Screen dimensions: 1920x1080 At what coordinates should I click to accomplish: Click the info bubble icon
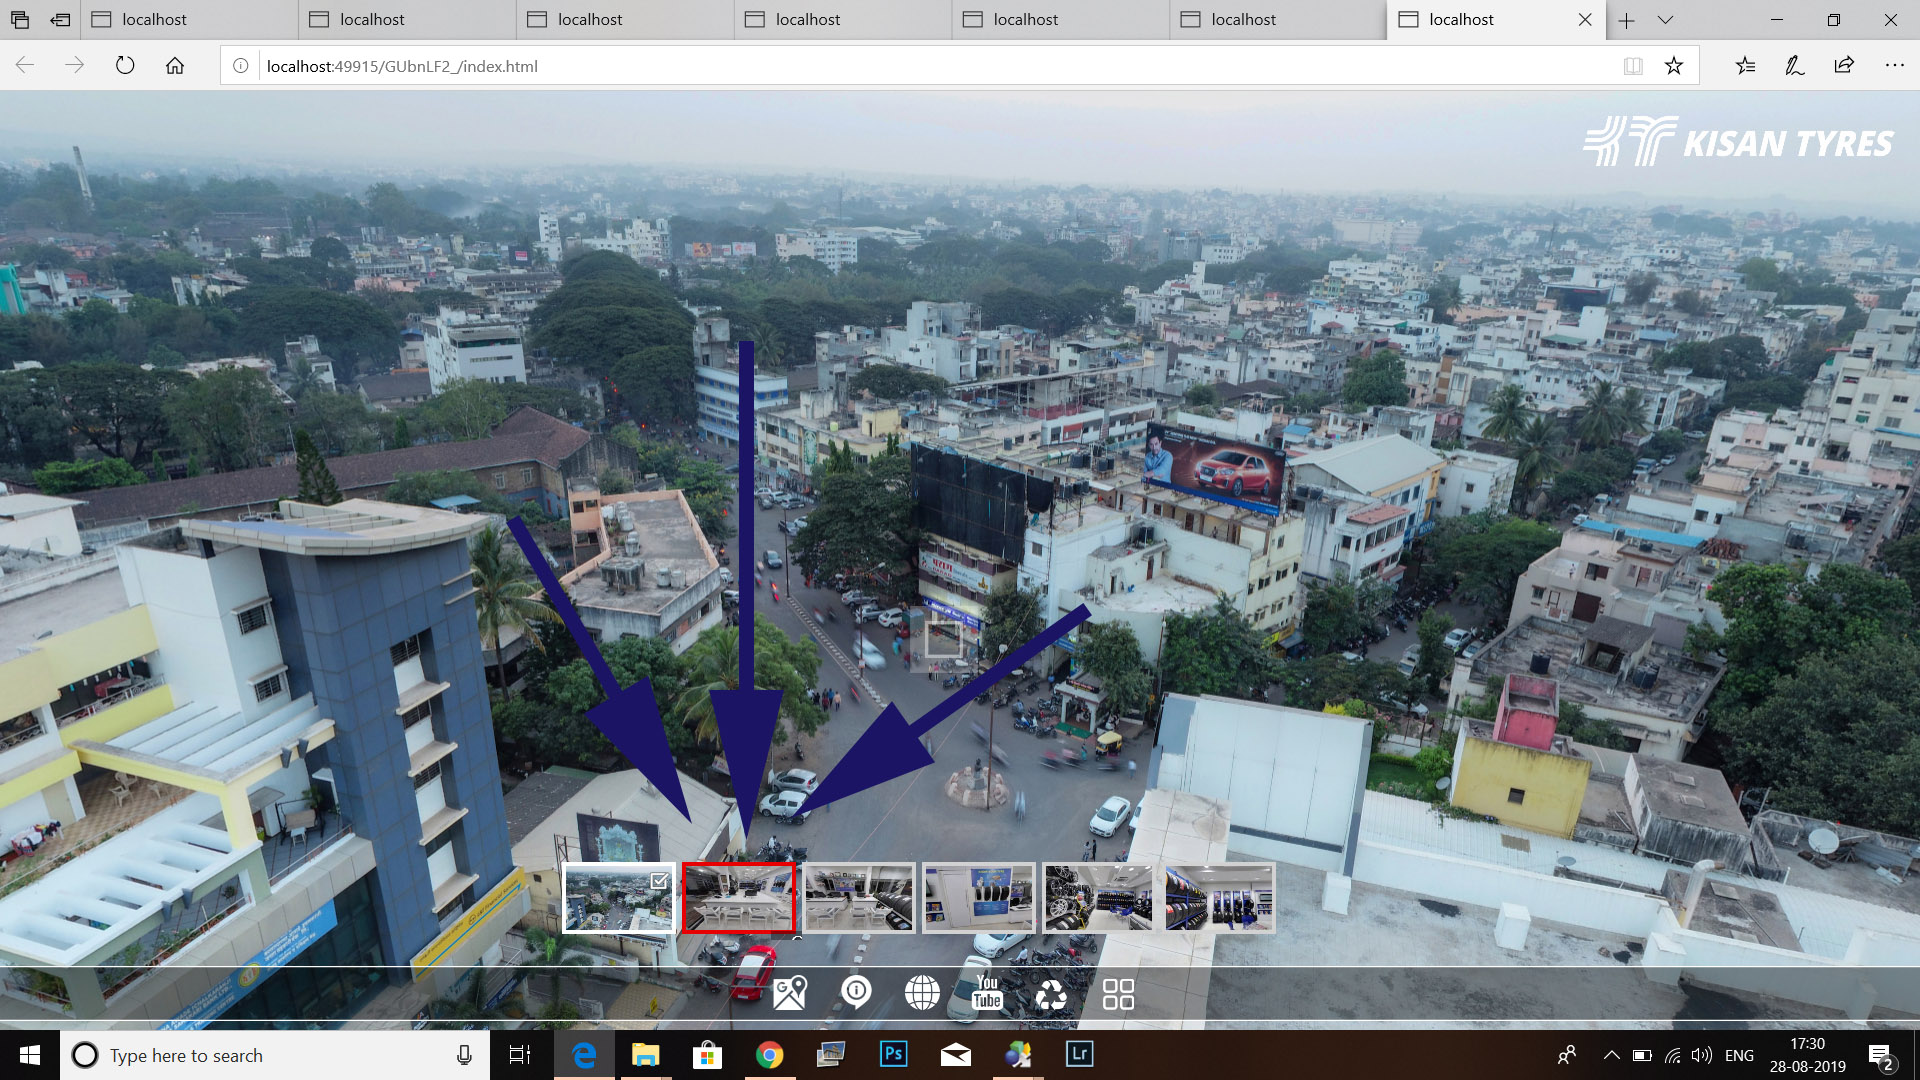[x=856, y=992]
